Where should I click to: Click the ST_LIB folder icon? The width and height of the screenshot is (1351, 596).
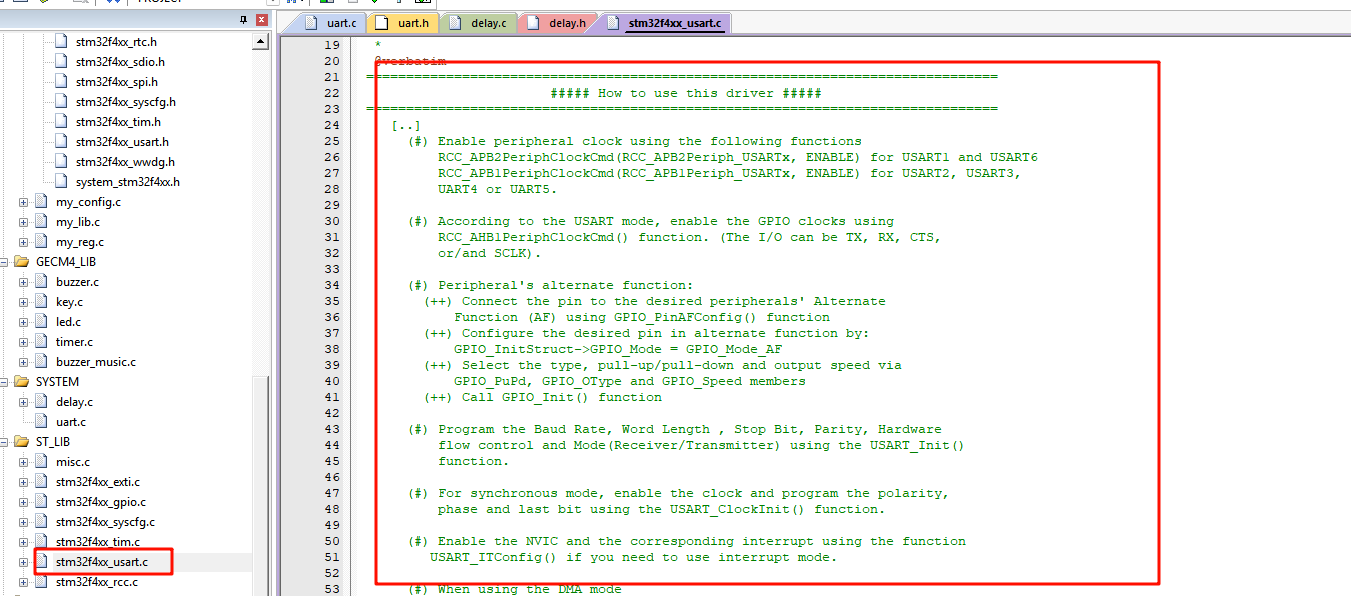click(x=21, y=442)
